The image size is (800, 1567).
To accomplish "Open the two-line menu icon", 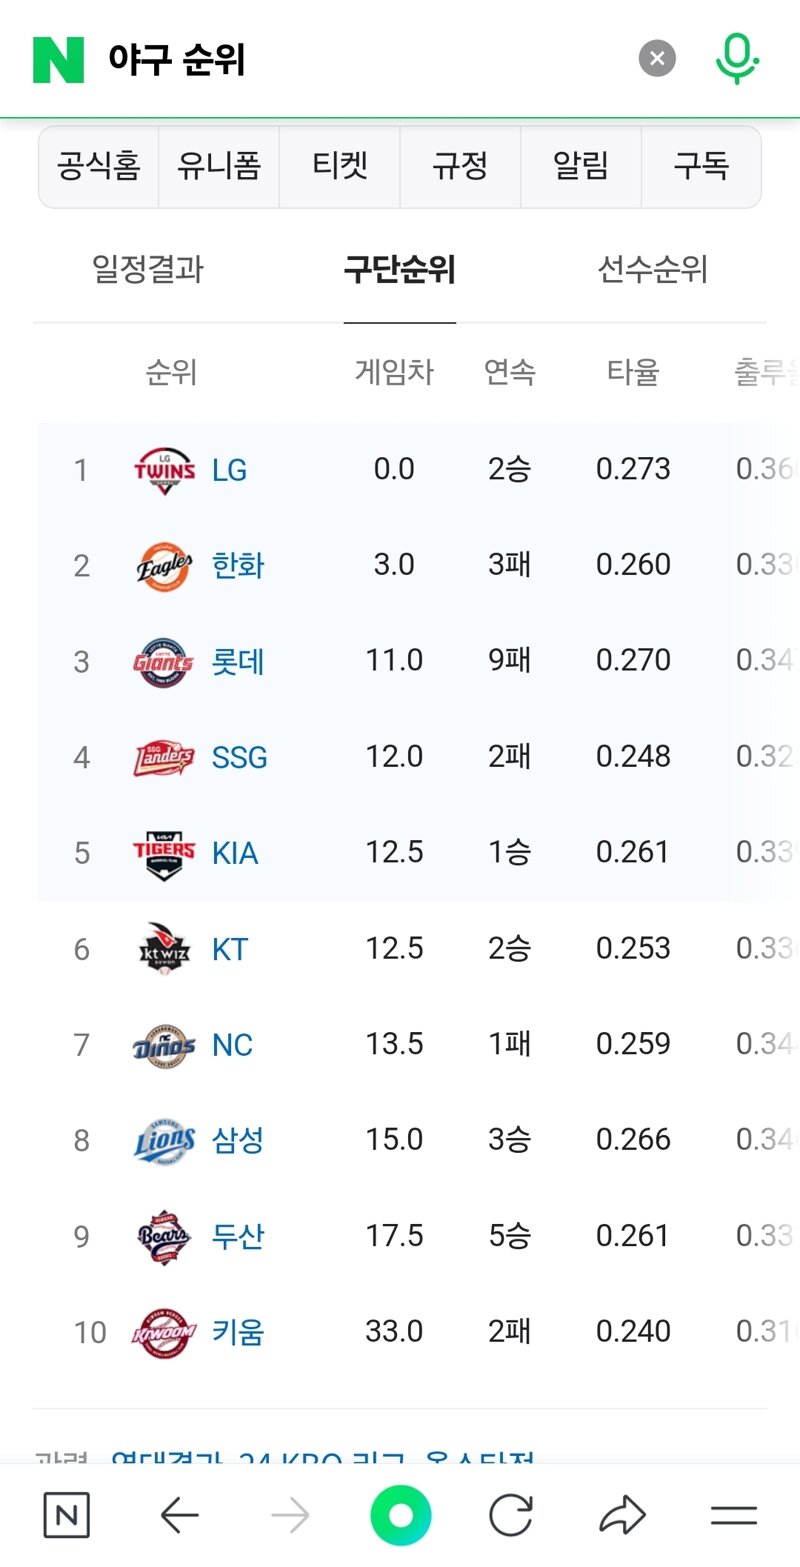I will [x=734, y=1516].
